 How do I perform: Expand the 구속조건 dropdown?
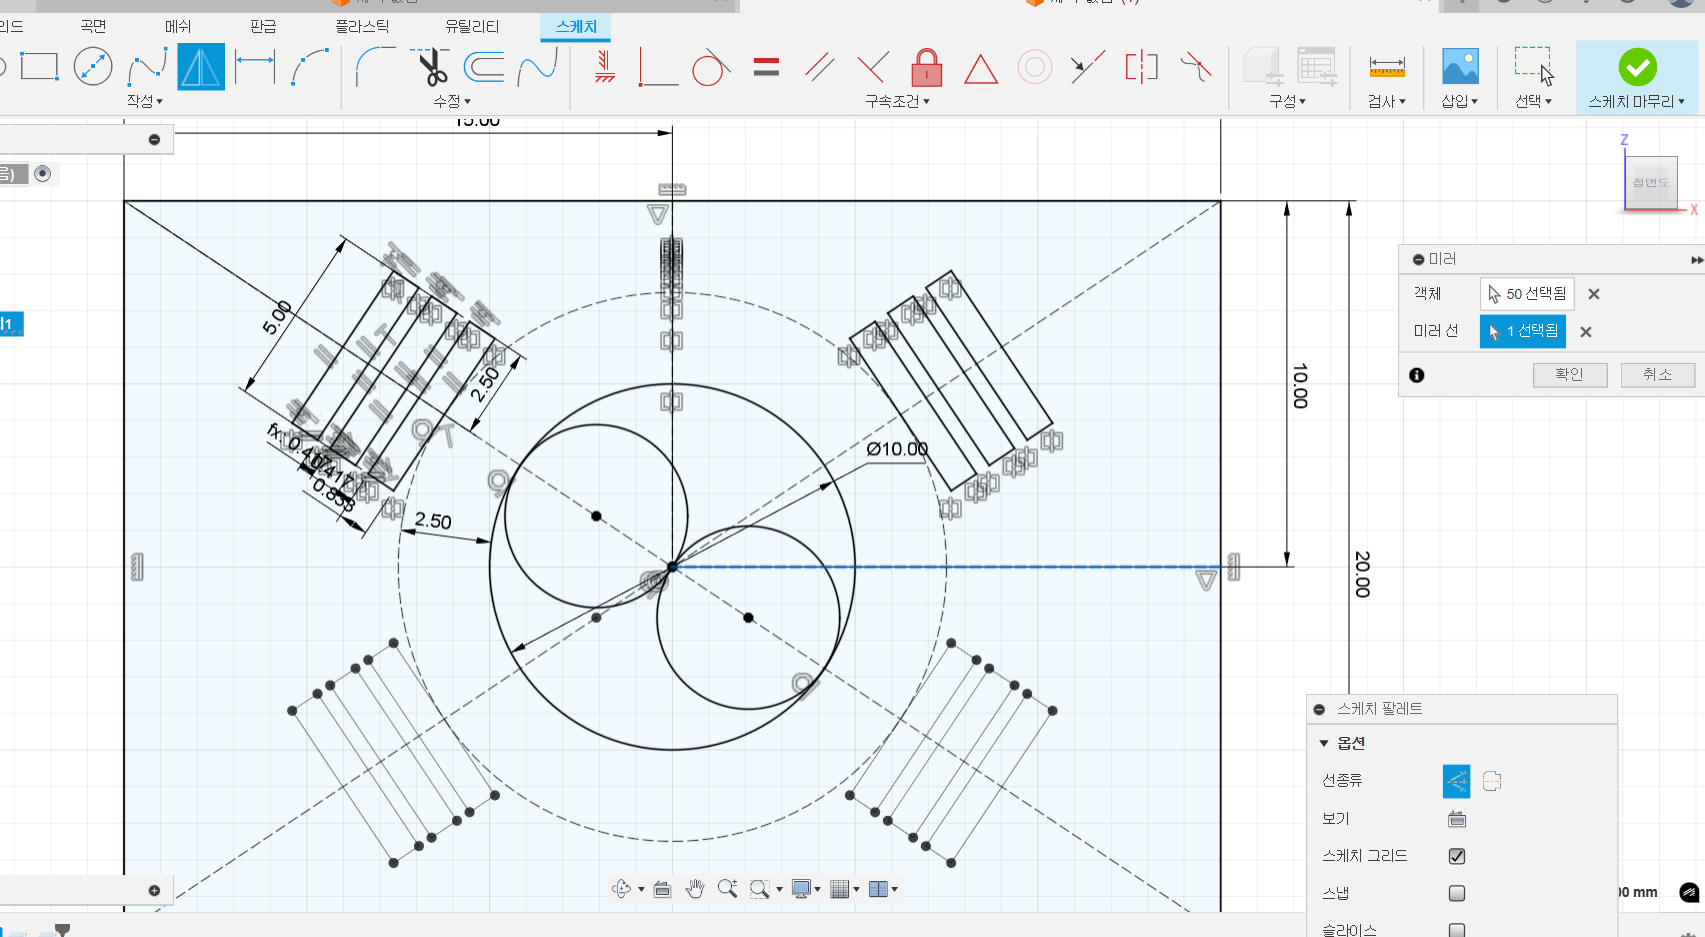coord(897,101)
